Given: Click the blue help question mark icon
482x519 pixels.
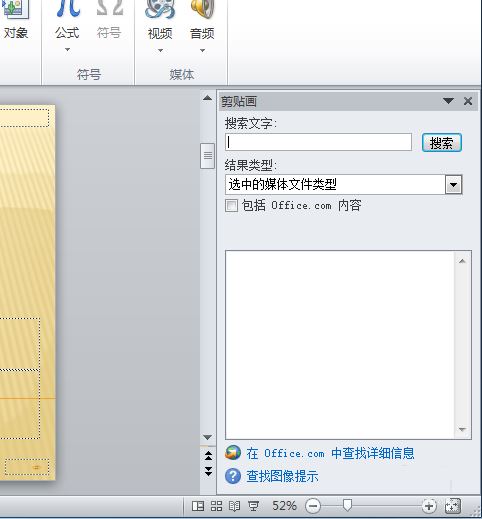Looking at the screenshot, I should pos(233,476).
